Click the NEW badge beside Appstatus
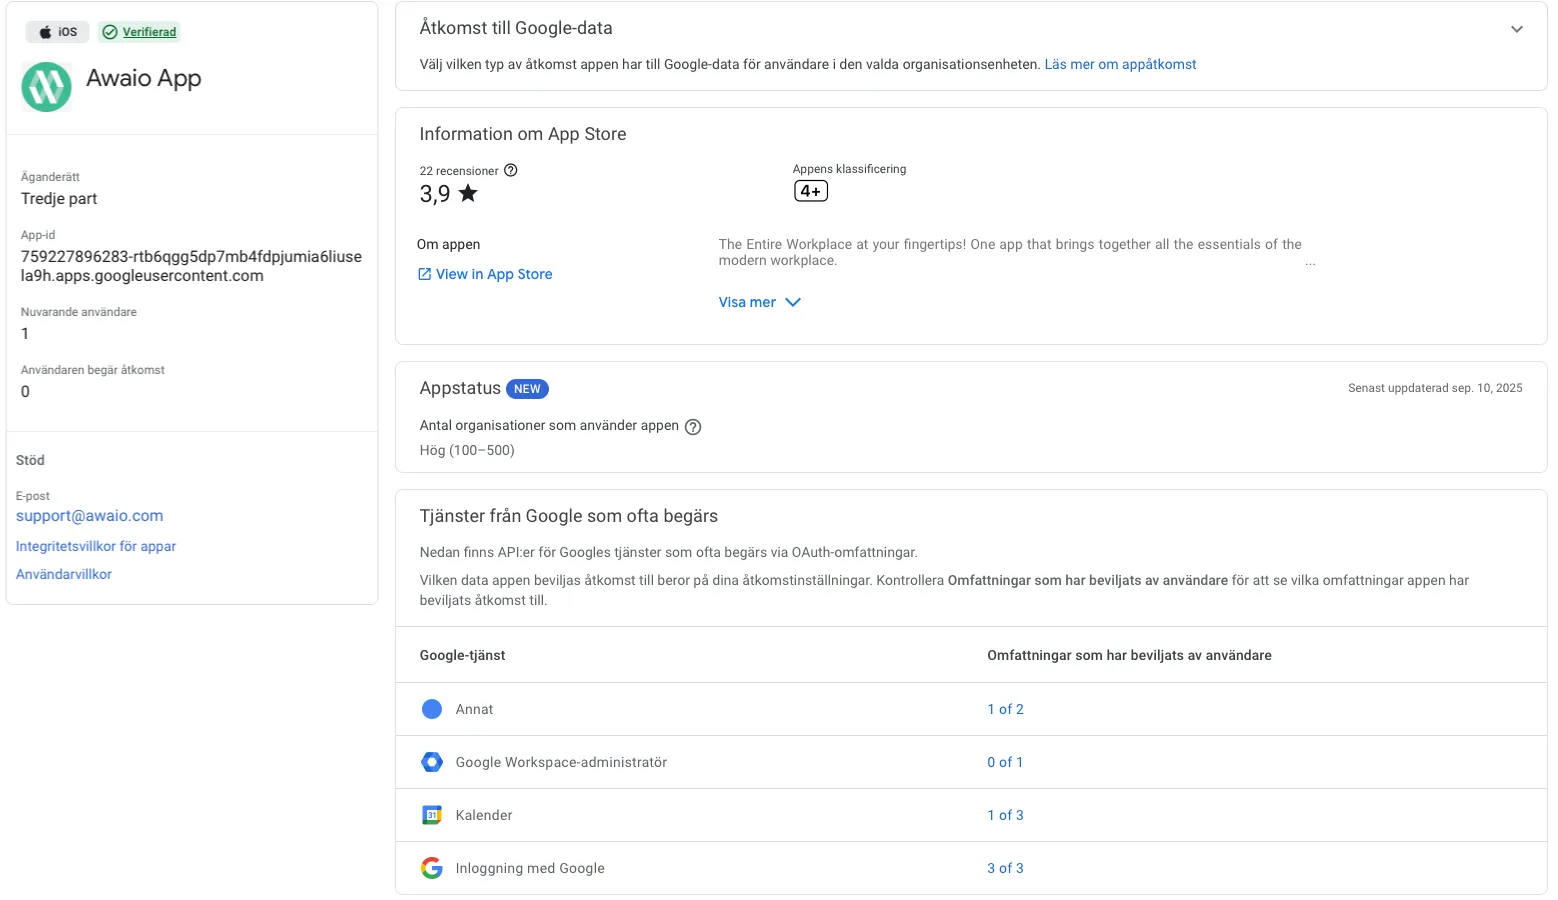The width and height of the screenshot is (1558, 900). click(x=527, y=389)
